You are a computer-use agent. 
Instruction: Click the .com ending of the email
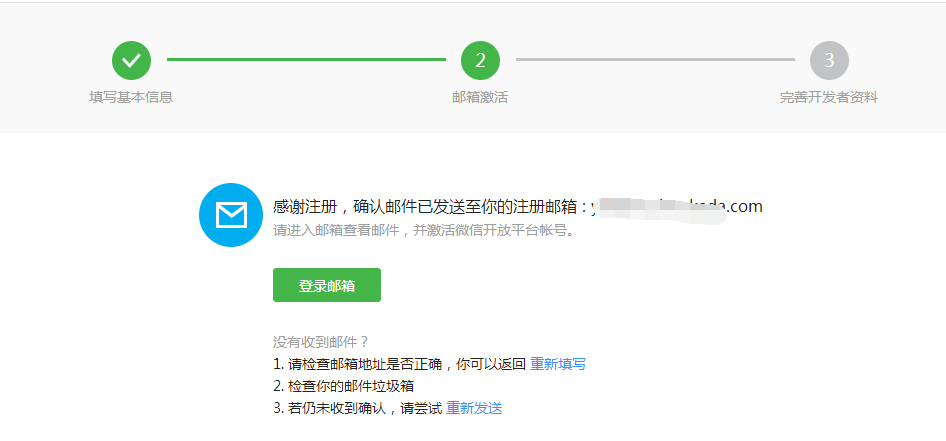[x=744, y=207]
